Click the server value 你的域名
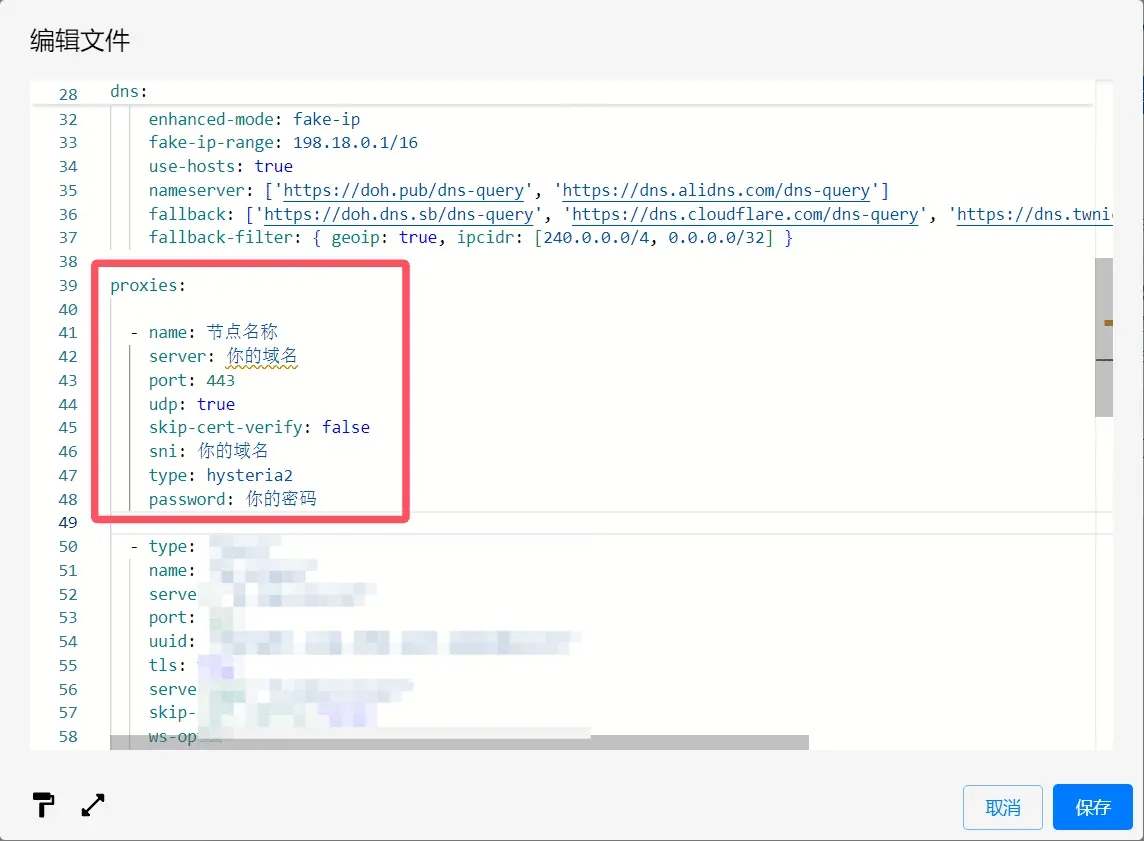This screenshot has width=1144, height=841. (x=262, y=356)
